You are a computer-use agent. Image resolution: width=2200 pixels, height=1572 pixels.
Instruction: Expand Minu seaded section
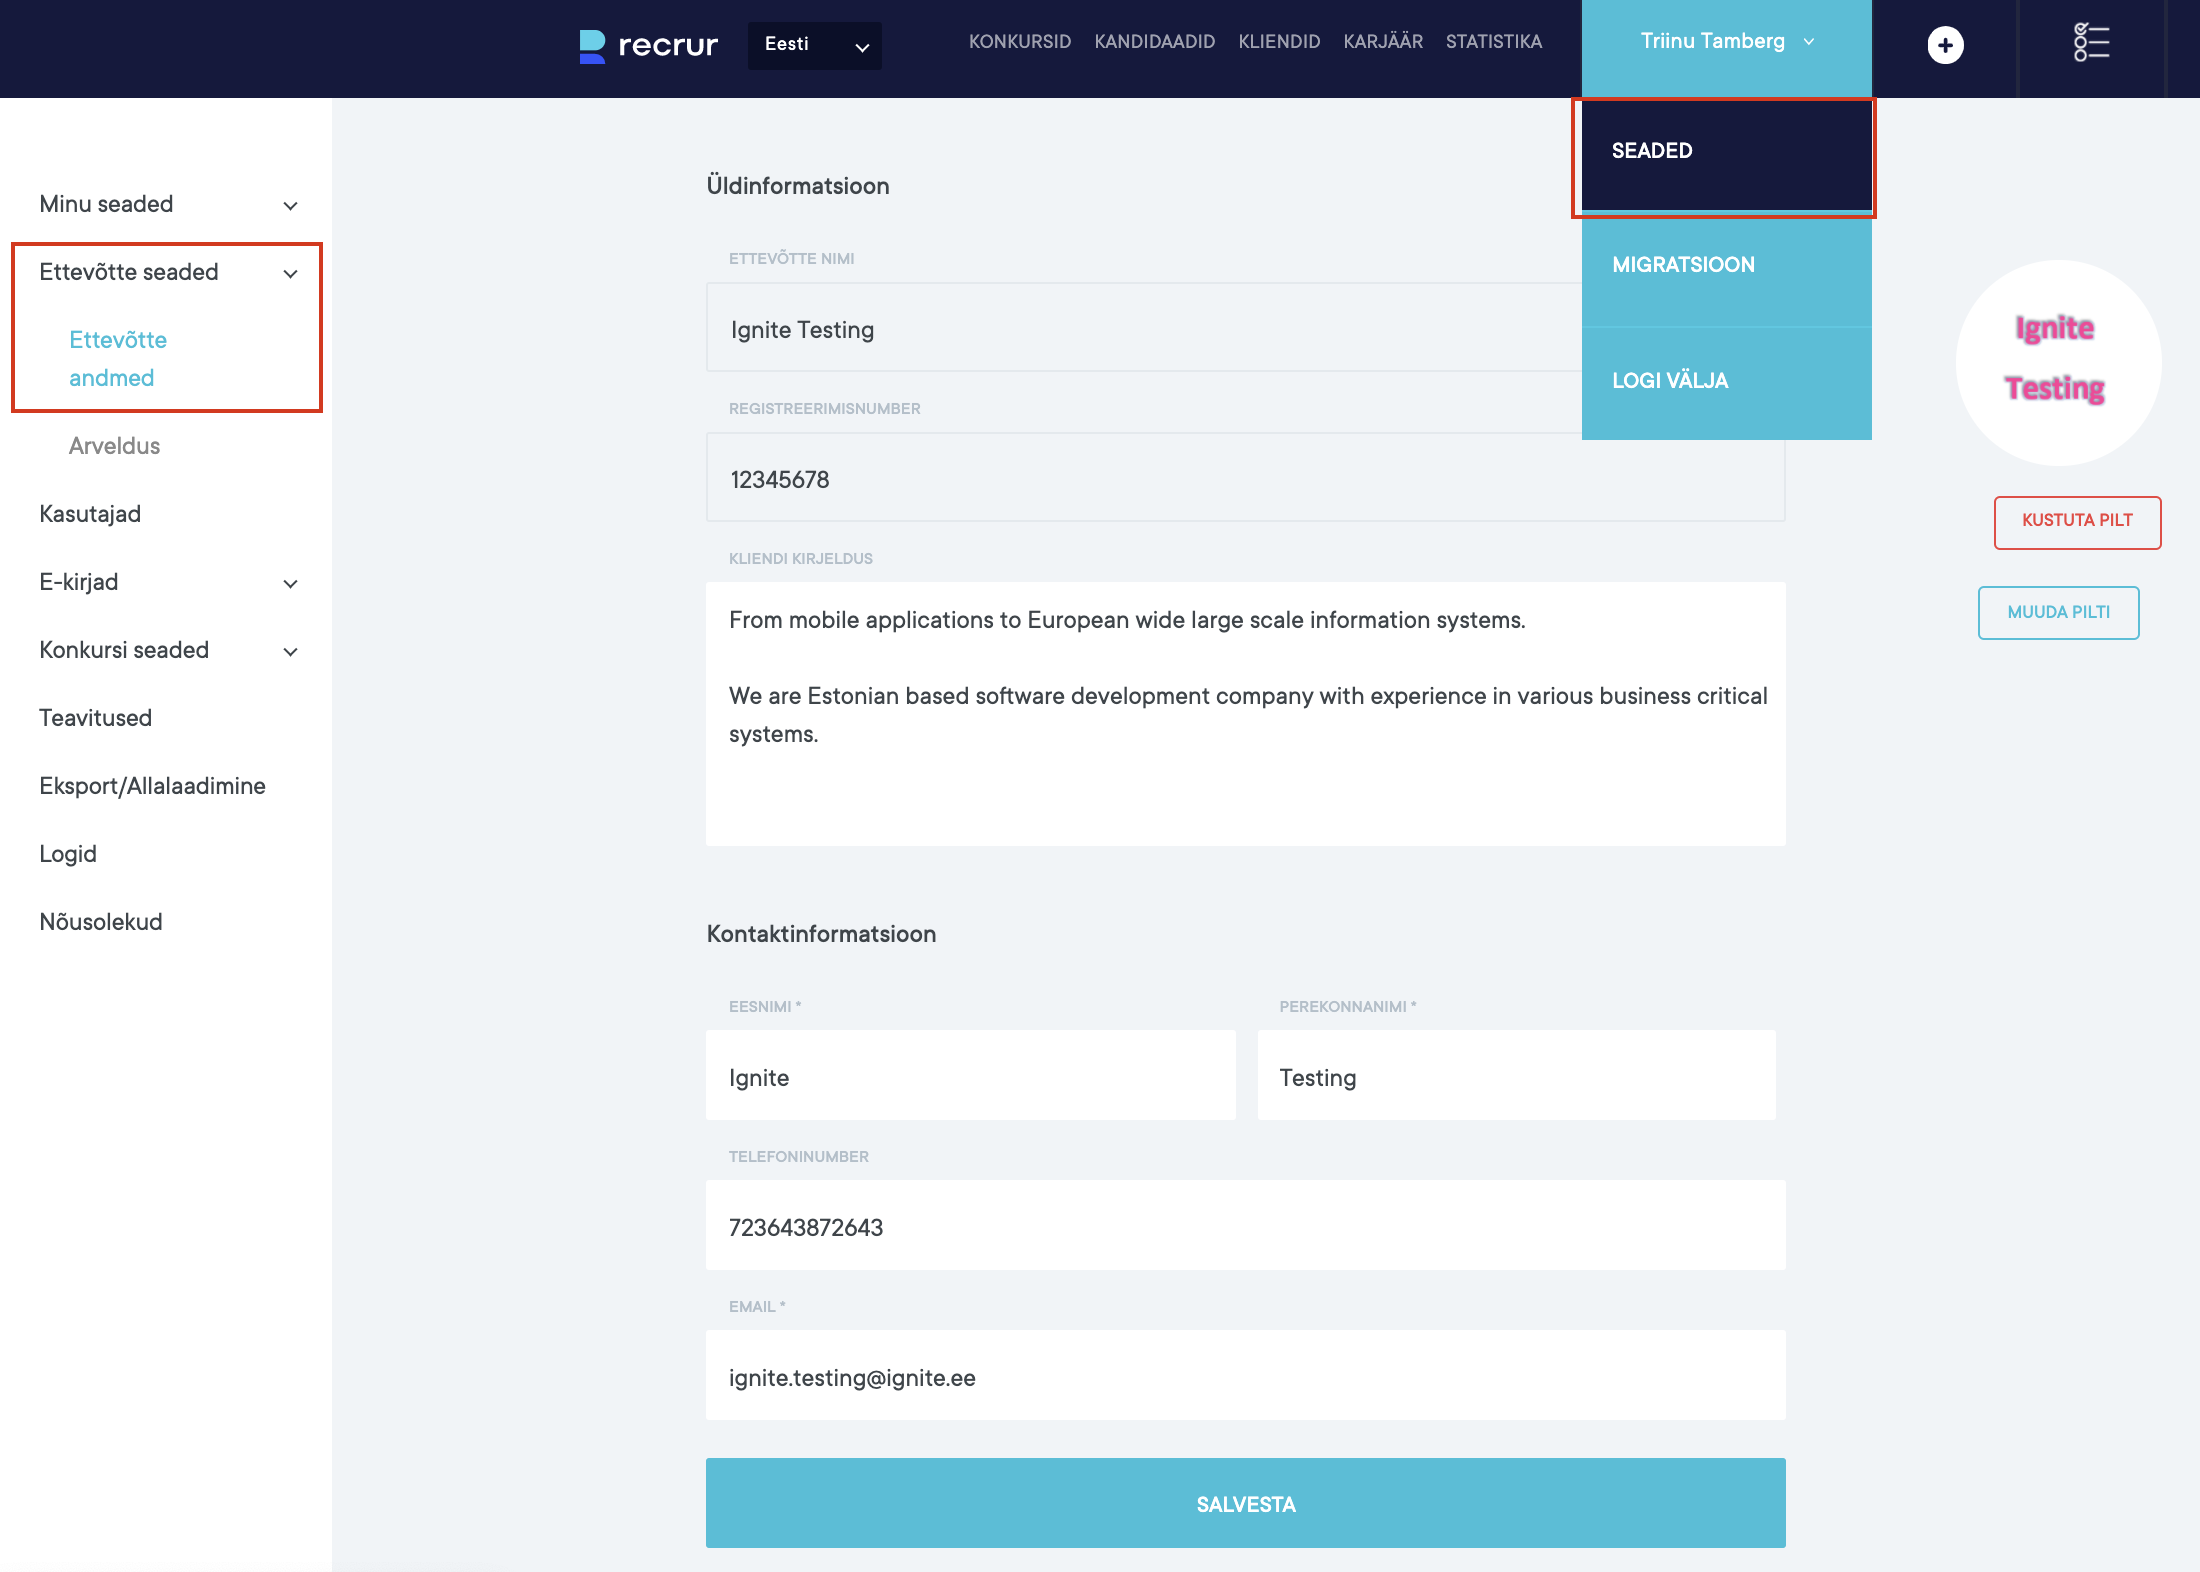[290, 205]
